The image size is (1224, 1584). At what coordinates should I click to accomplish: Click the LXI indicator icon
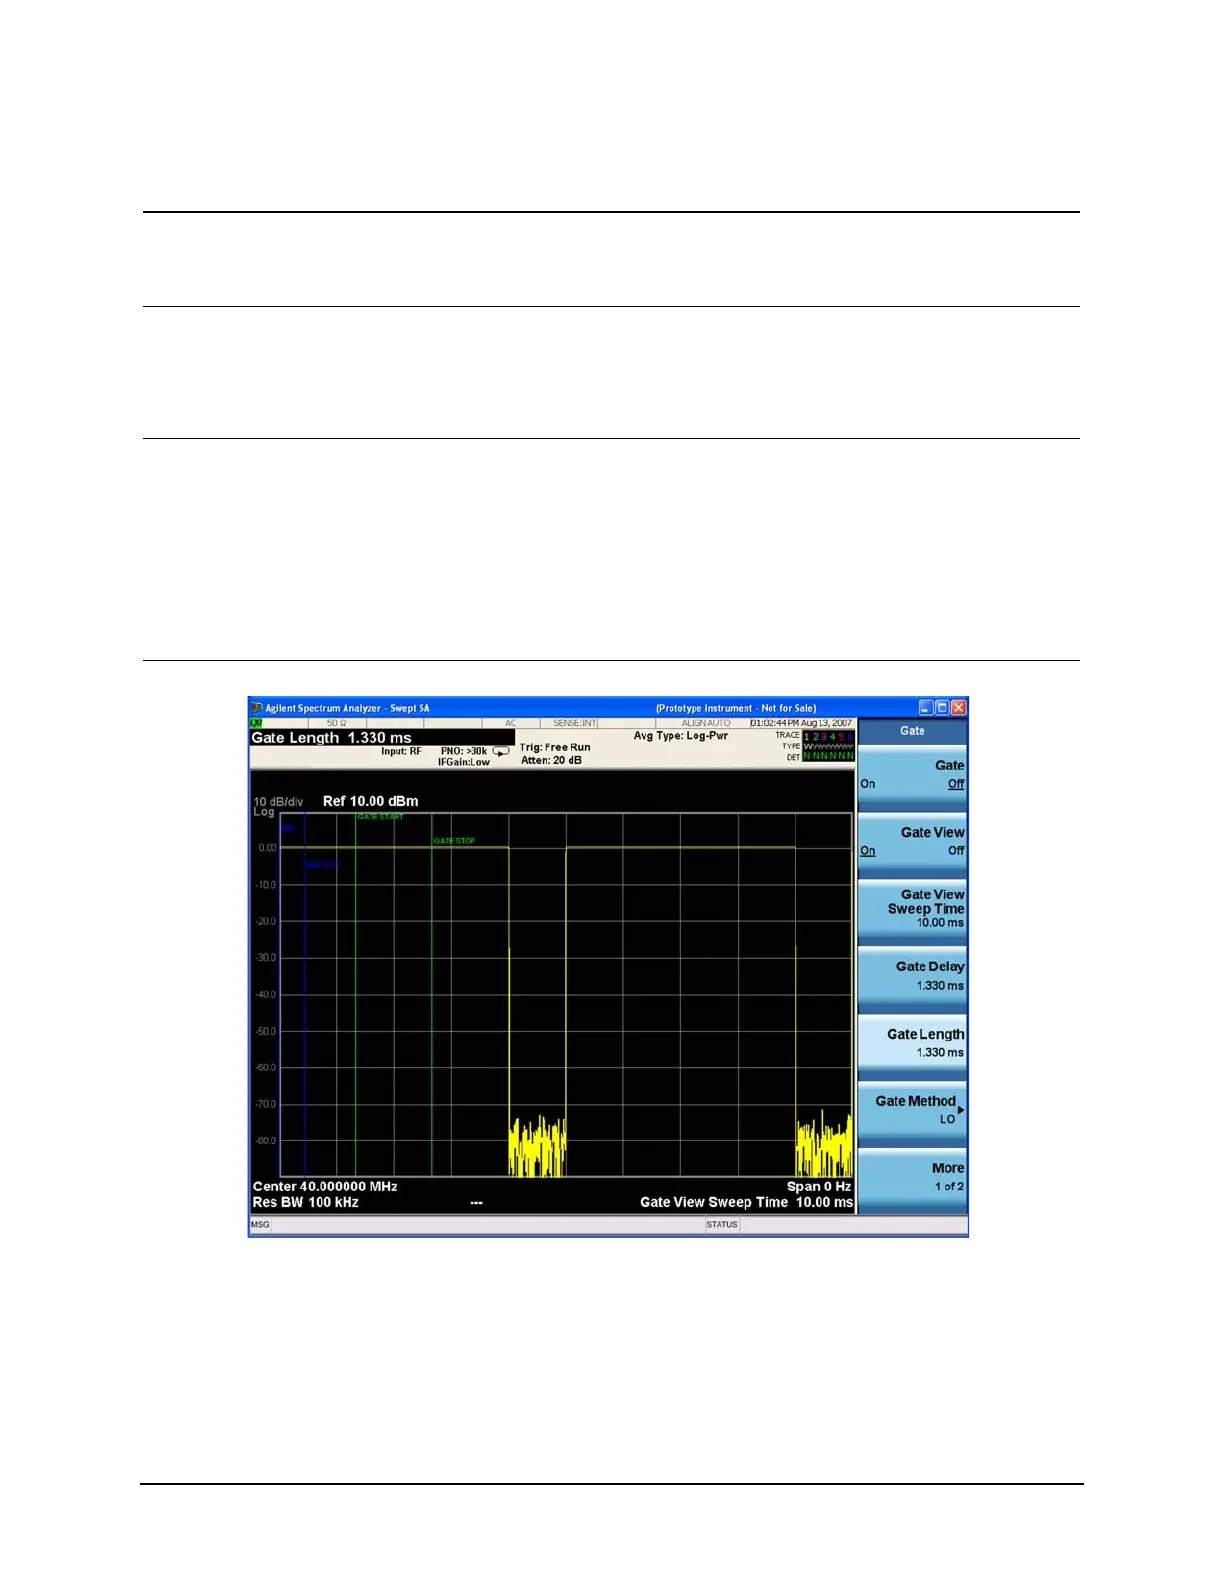[x=256, y=723]
